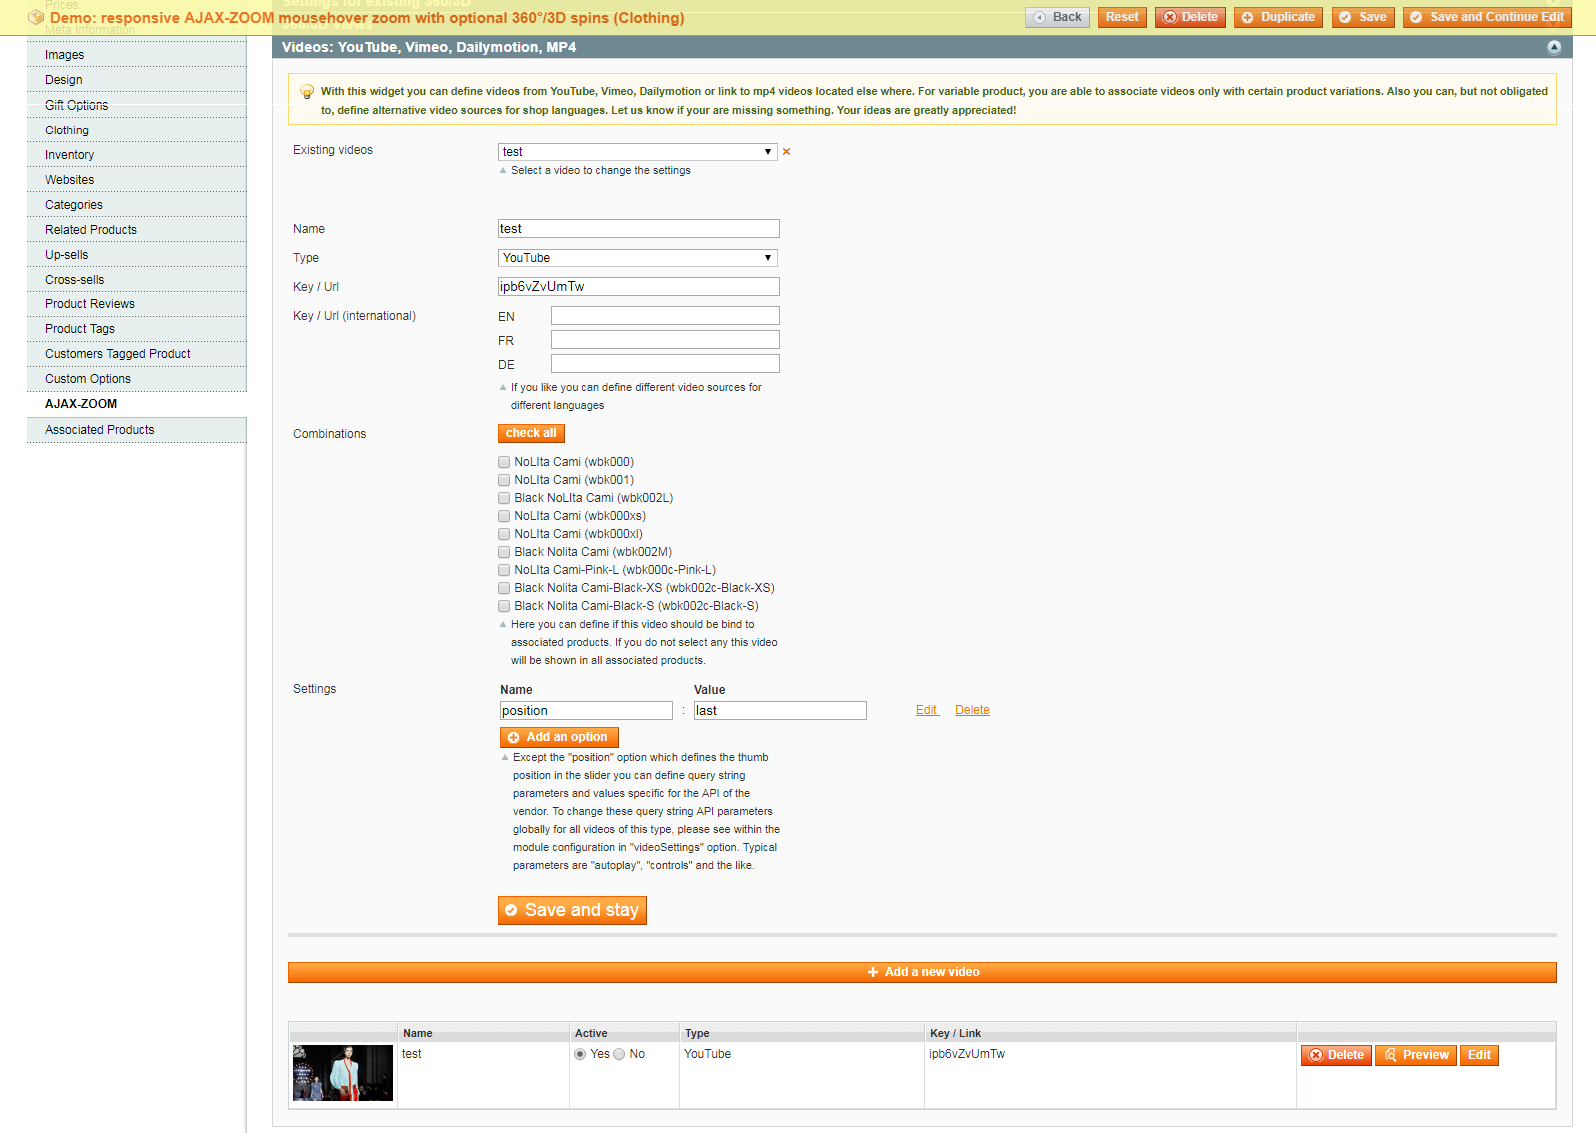Select the Active No radio button
Viewport: 1596px width, 1133px height.
(619, 1054)
